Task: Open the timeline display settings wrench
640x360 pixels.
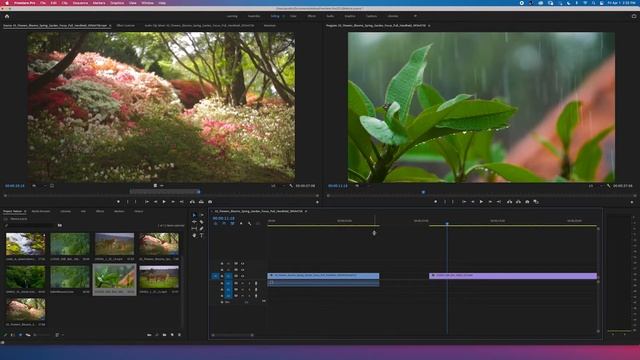Action: [x=249, y=224]
